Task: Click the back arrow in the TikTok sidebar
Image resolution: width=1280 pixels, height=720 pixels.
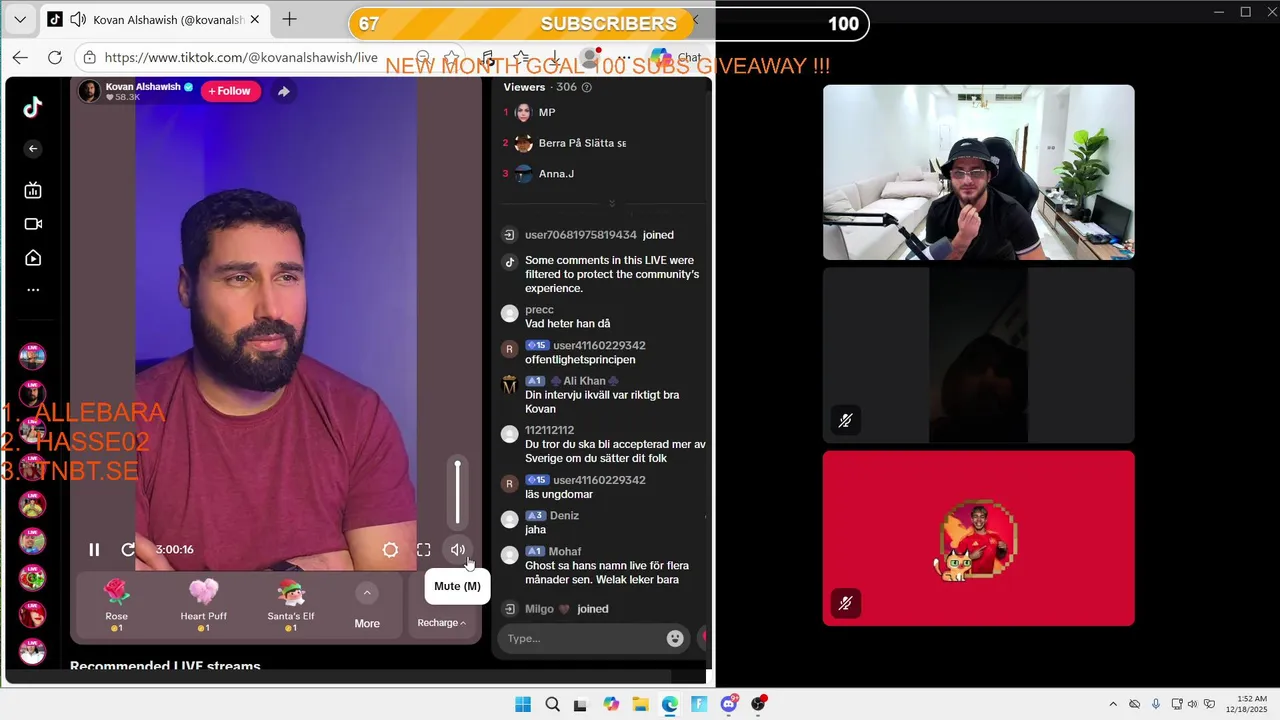Action: 33,149
